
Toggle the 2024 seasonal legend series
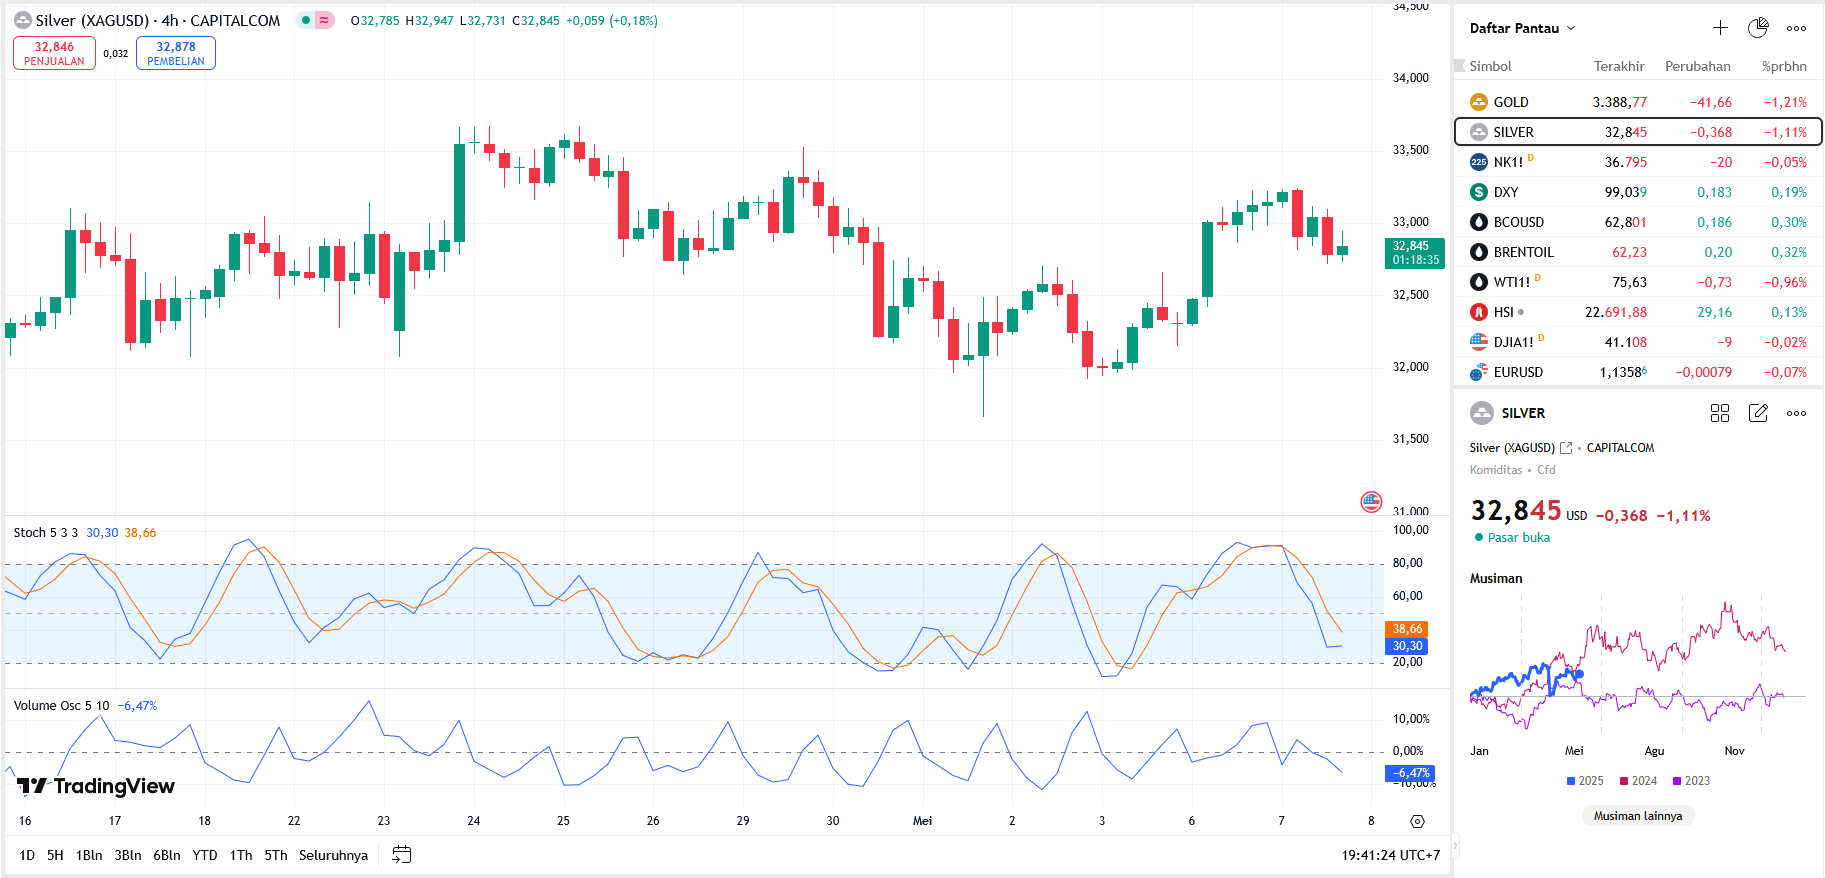pyautogui.click(x=1638, y=781)
